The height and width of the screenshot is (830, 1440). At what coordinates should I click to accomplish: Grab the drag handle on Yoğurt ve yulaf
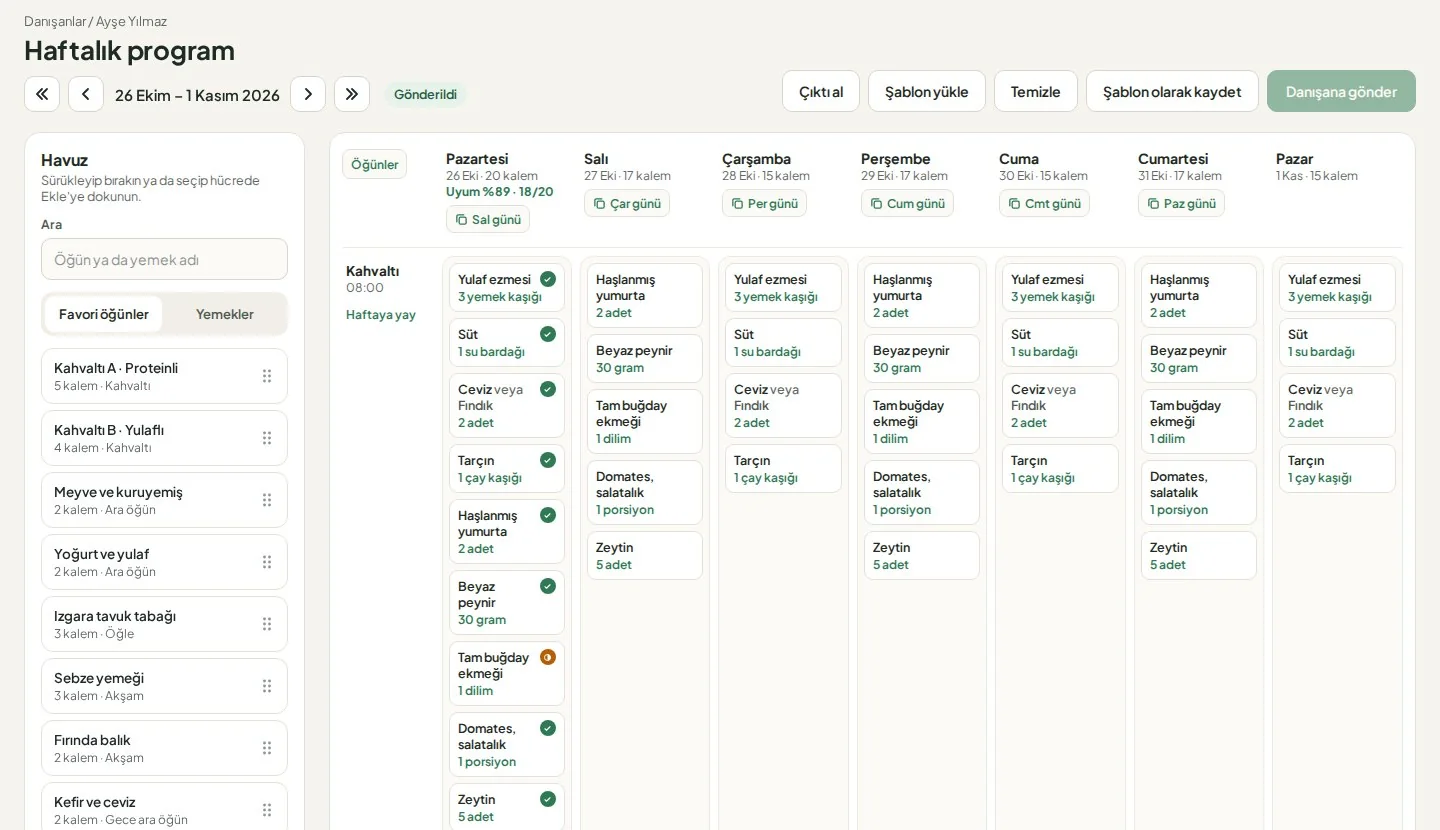(267, 562)
